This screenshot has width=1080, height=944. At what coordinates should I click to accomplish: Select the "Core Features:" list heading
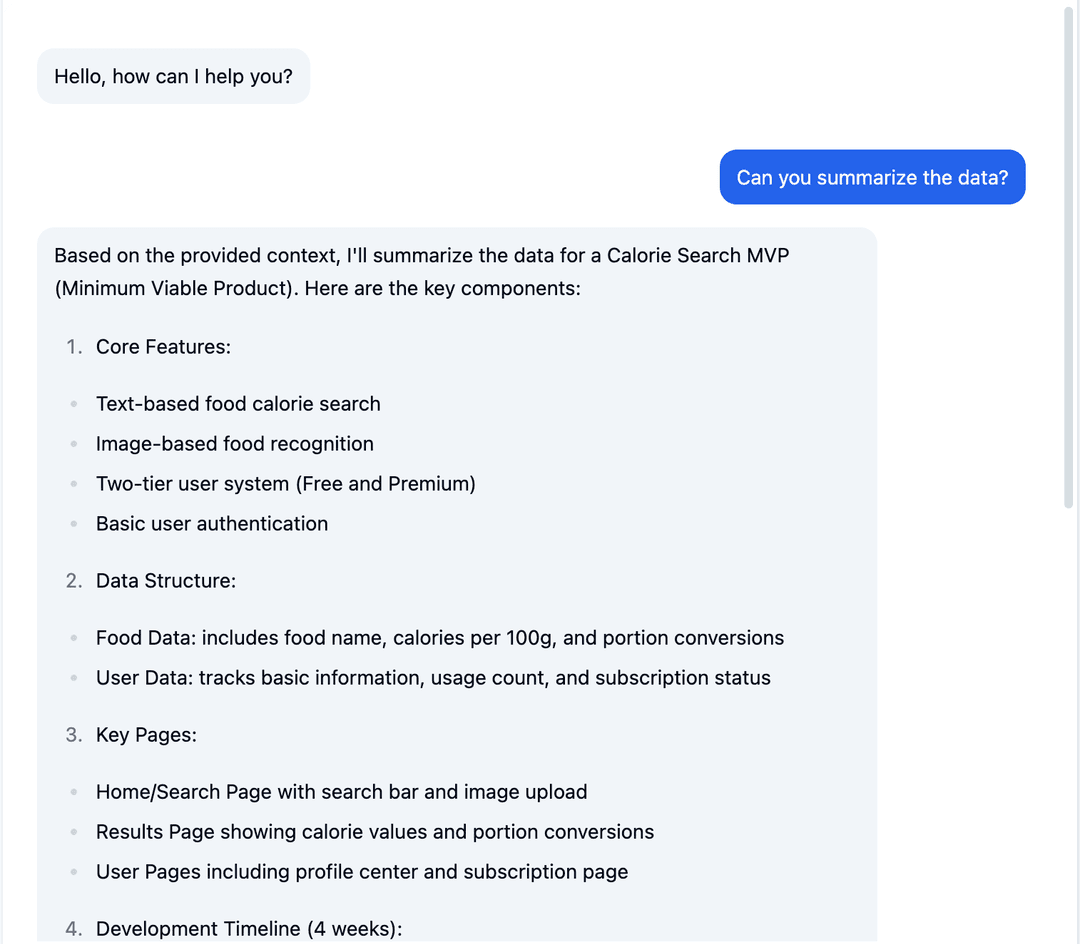pos(163,347)
